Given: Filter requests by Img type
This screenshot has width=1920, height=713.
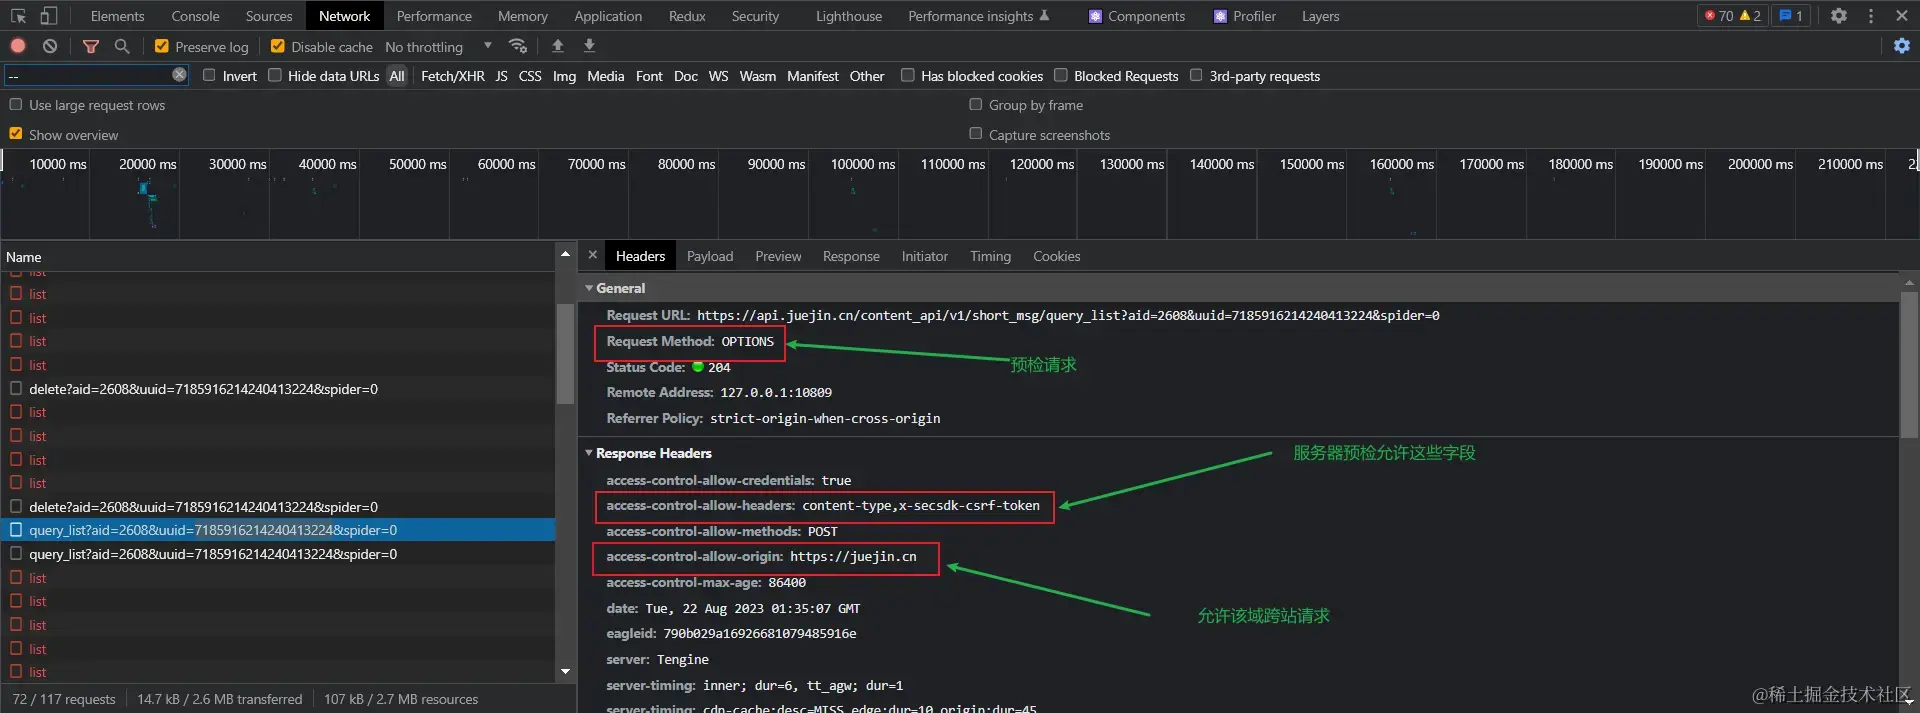Looking at the screenshot, I should point(564,76).
